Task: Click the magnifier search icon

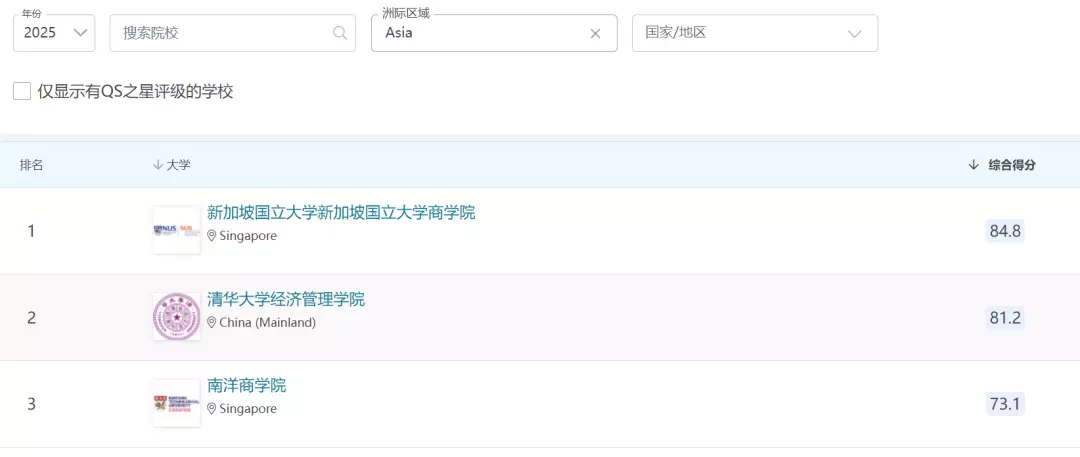Action: 340,33
